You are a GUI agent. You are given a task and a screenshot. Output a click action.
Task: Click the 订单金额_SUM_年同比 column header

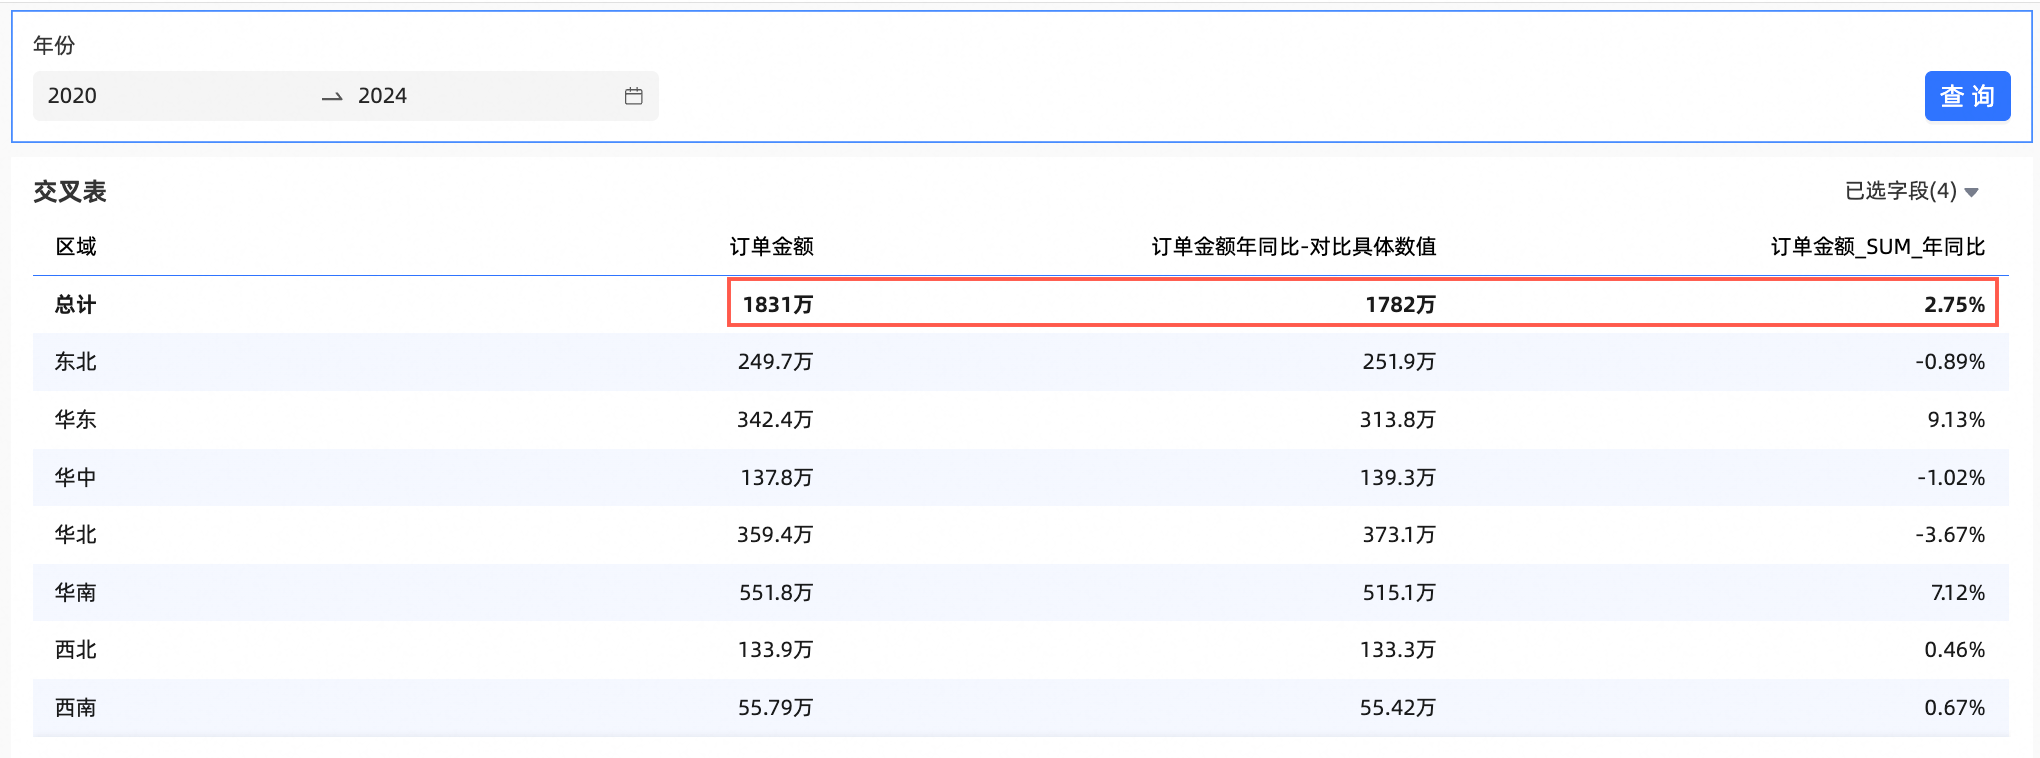(x=1877, y=247)
